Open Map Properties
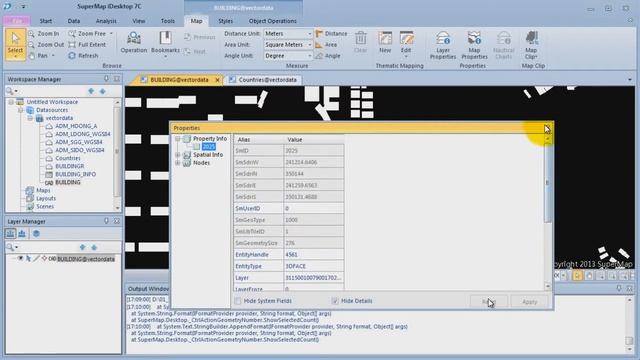The height and width of the screenshot is (360, 640). click(x=474, y=45)
